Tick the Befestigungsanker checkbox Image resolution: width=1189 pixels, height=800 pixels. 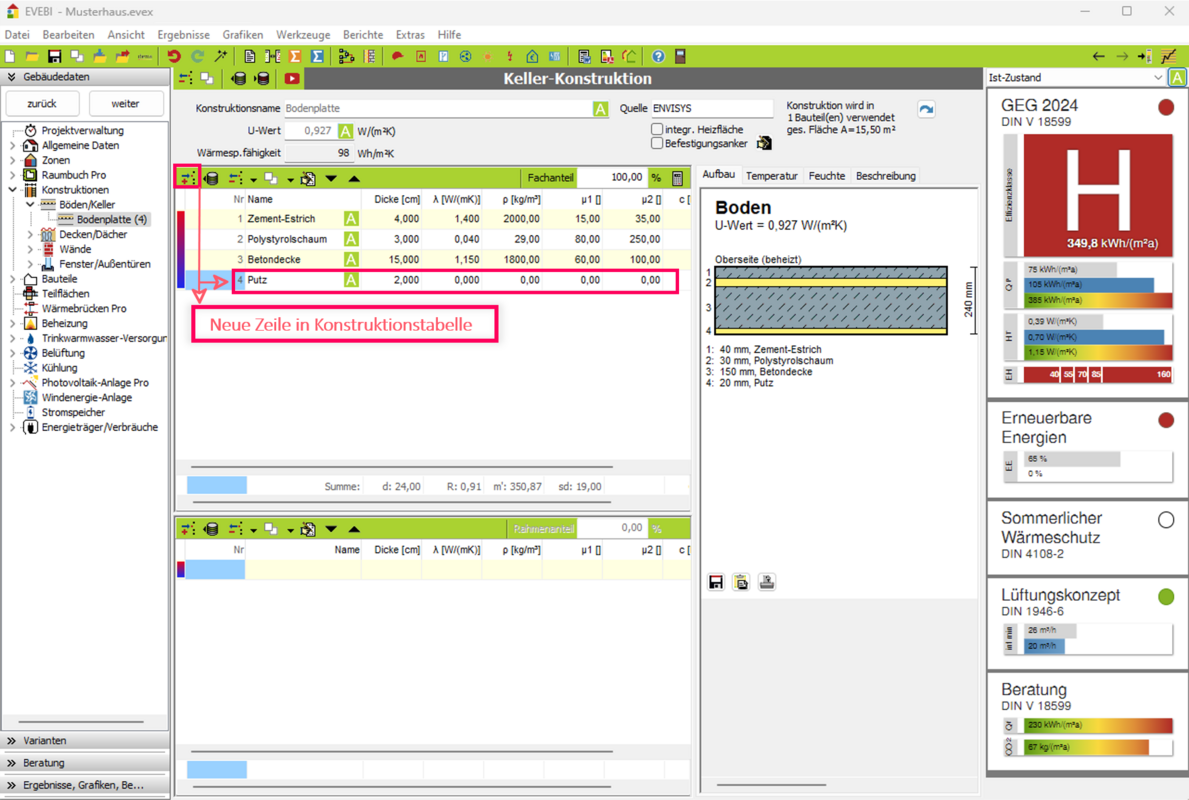[x=657, y=144]
